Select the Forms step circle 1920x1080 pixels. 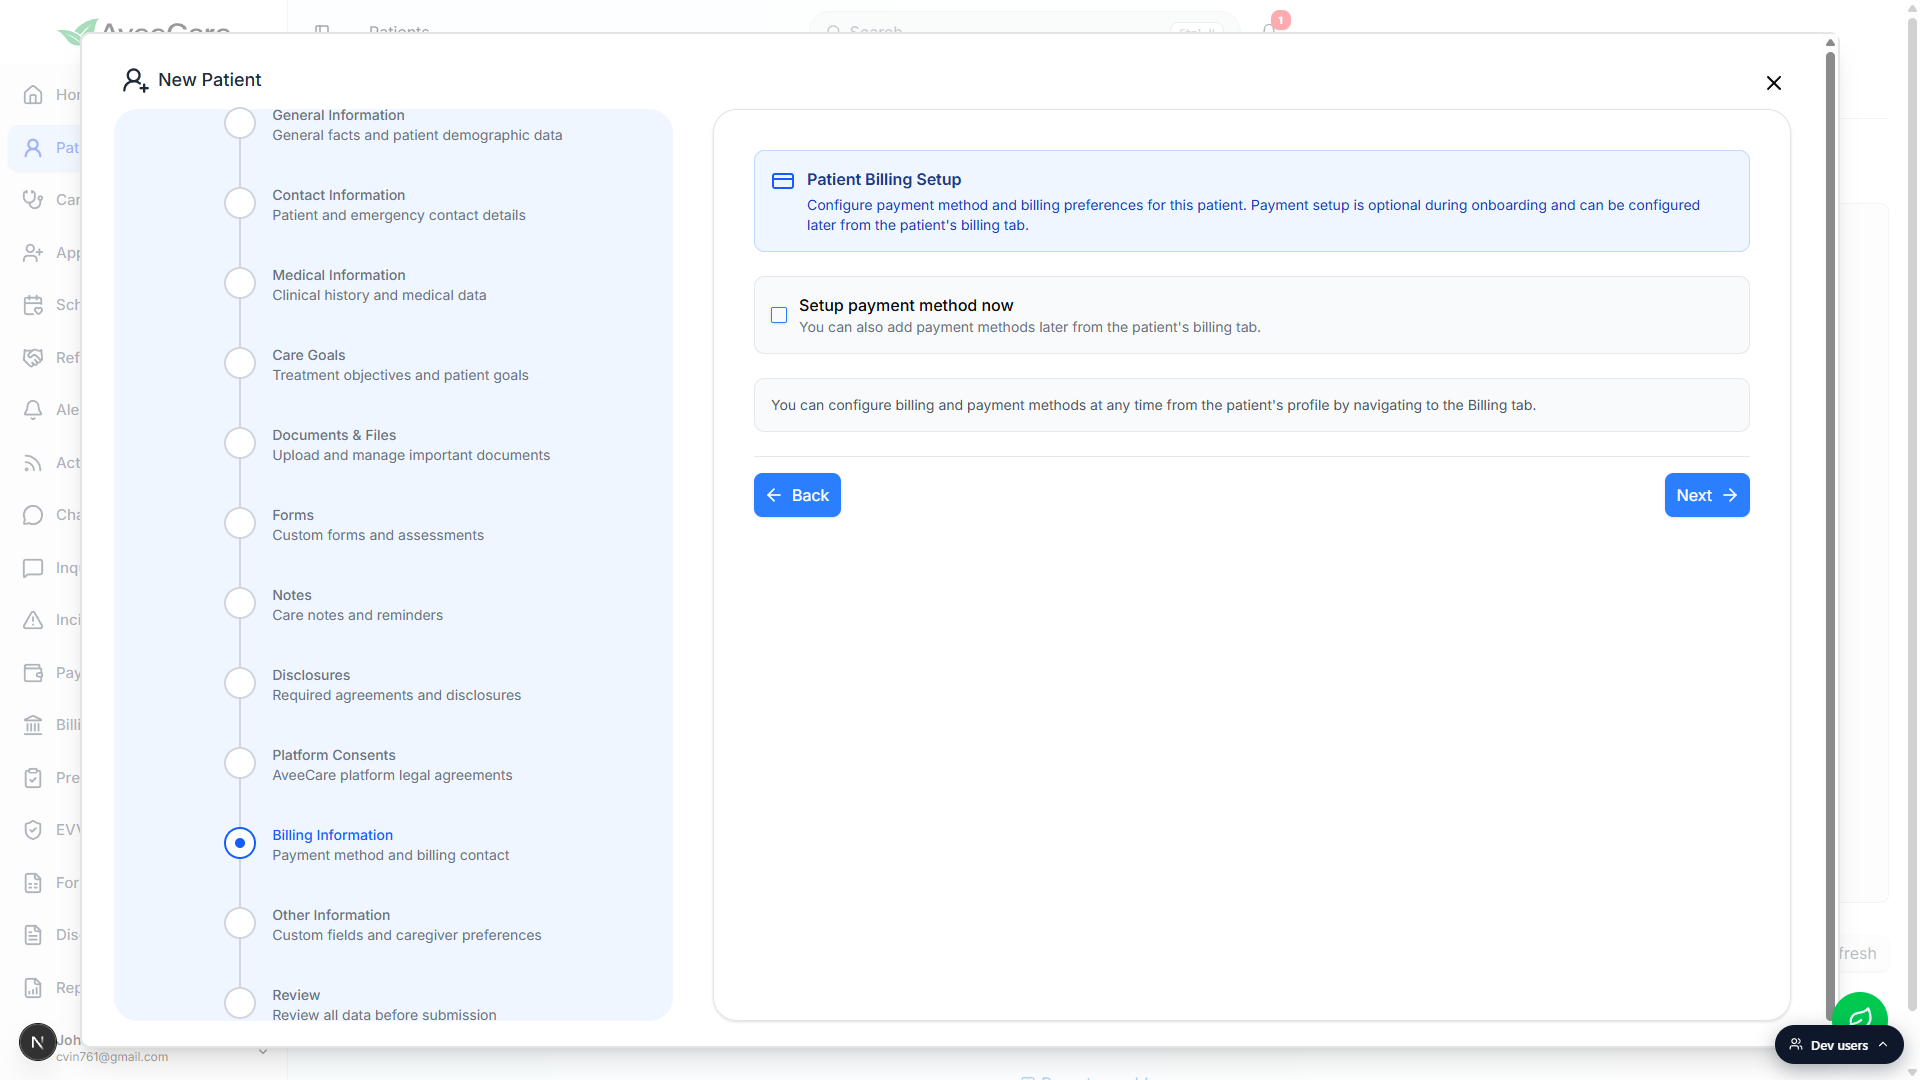240,523
